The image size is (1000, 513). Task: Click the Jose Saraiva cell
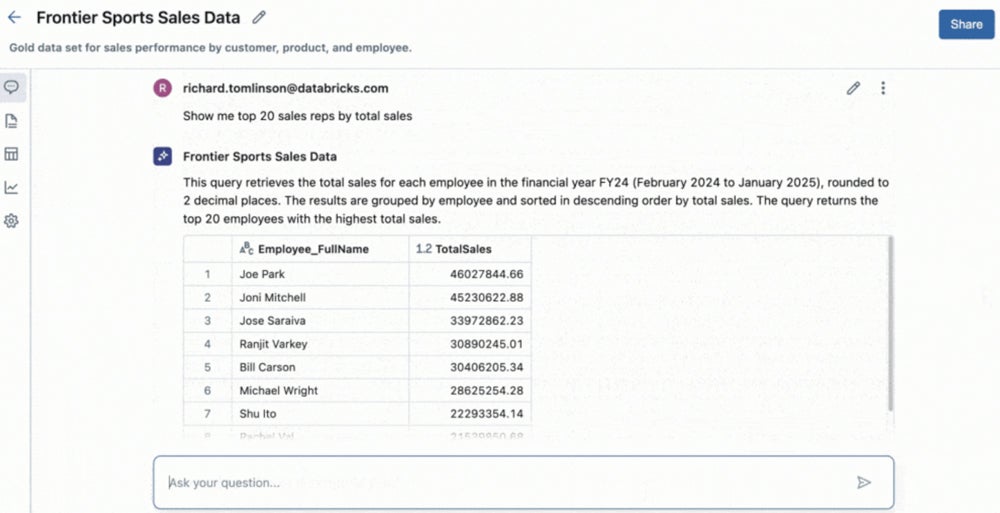click(320, 320)
